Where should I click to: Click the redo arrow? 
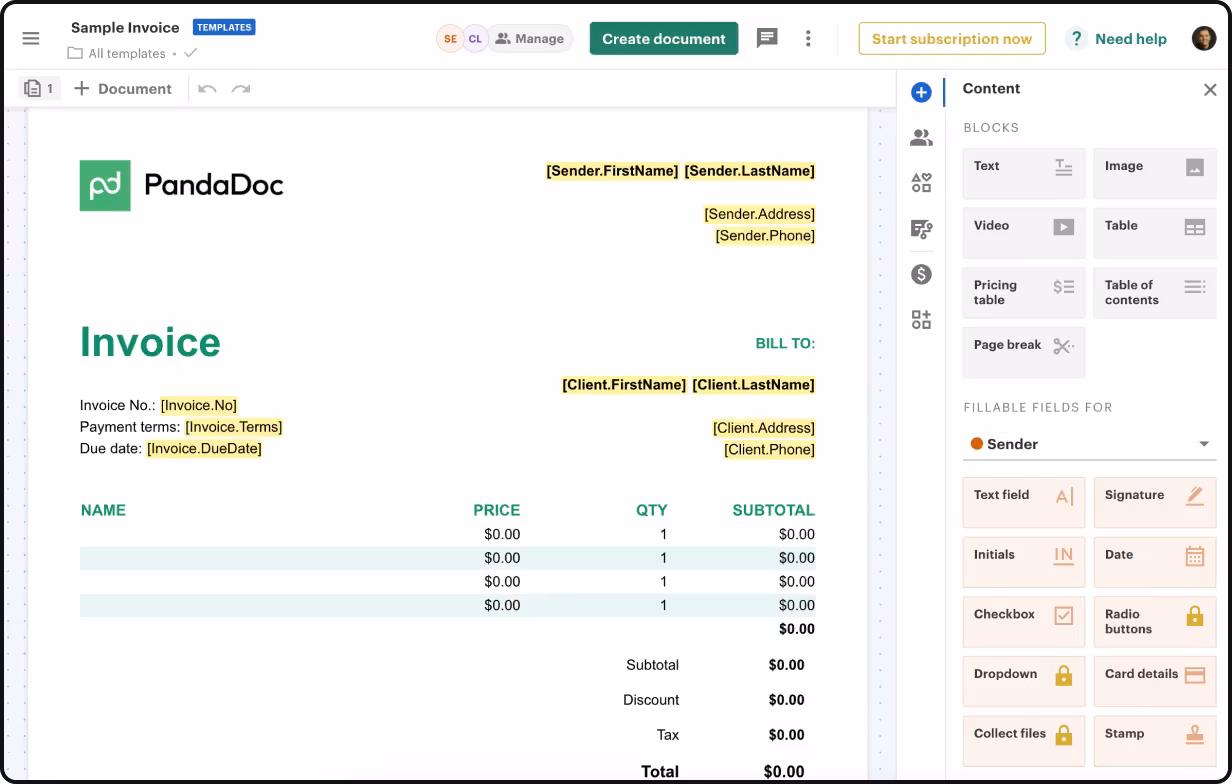point(241,89)
